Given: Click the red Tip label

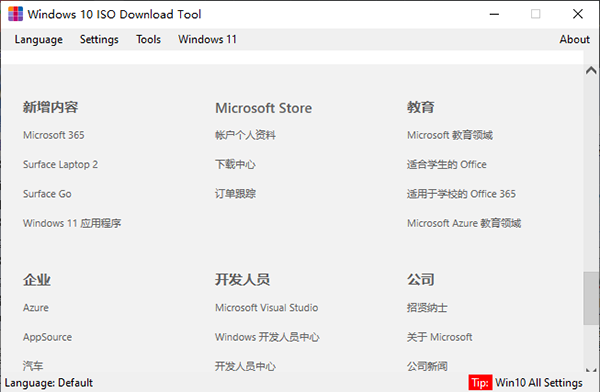Looking at the screenshot, I should (x=480, y=383).
